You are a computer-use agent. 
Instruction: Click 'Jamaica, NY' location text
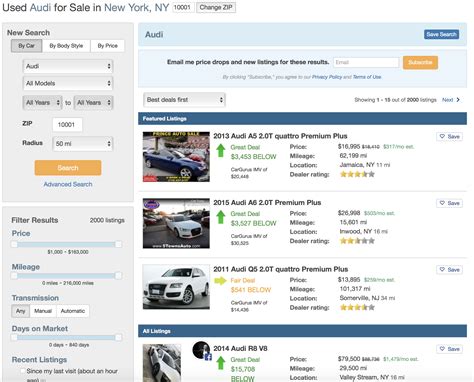point(357,165)
